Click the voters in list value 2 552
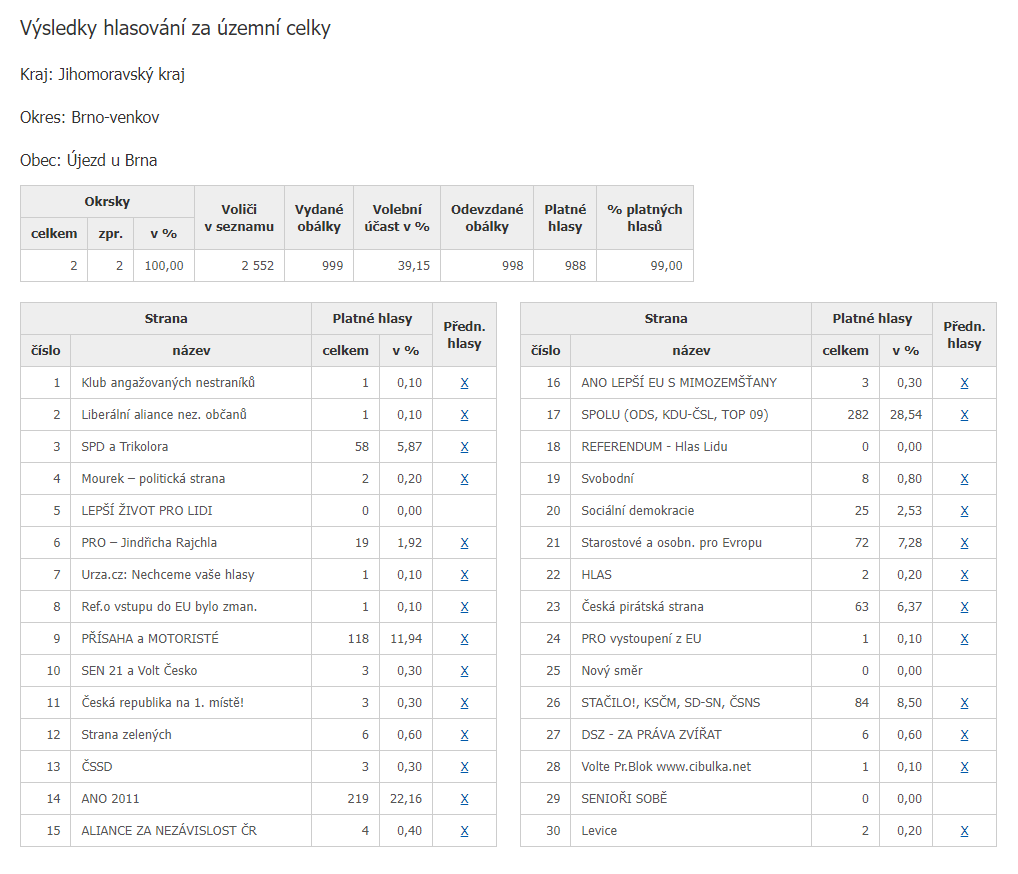 pyautogui.click(x=257, y=266)
